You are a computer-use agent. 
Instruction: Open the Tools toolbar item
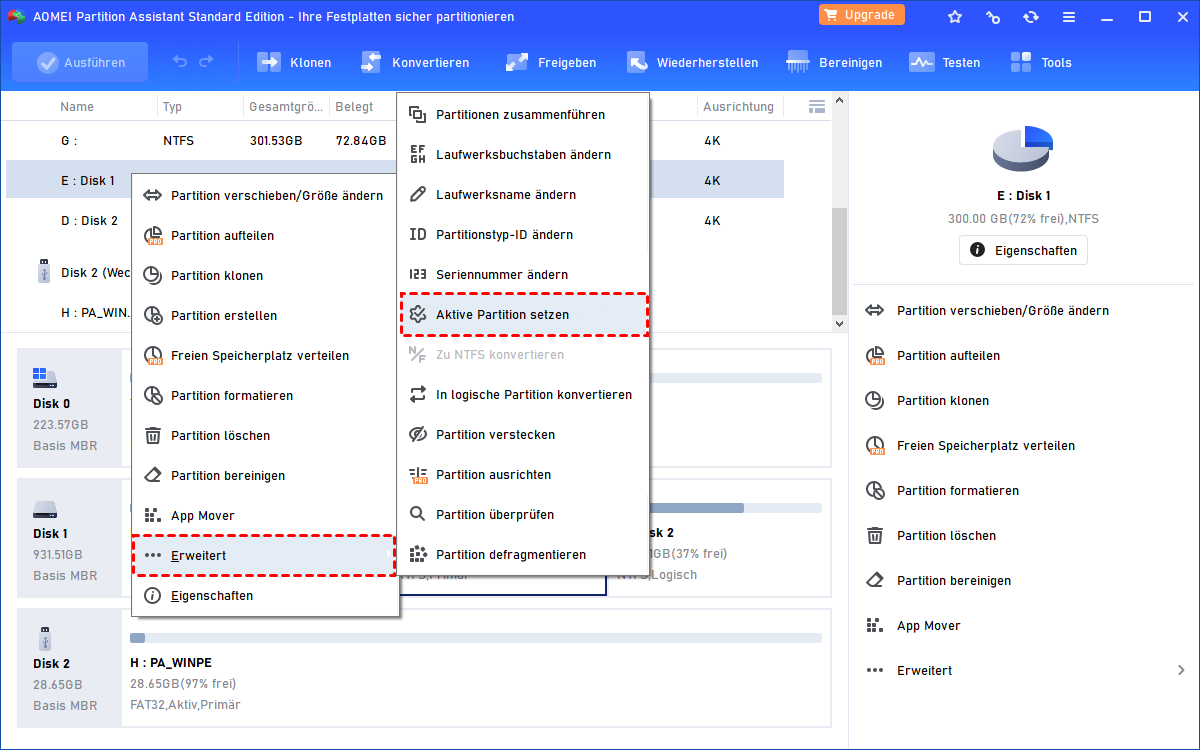[1041, 62]
